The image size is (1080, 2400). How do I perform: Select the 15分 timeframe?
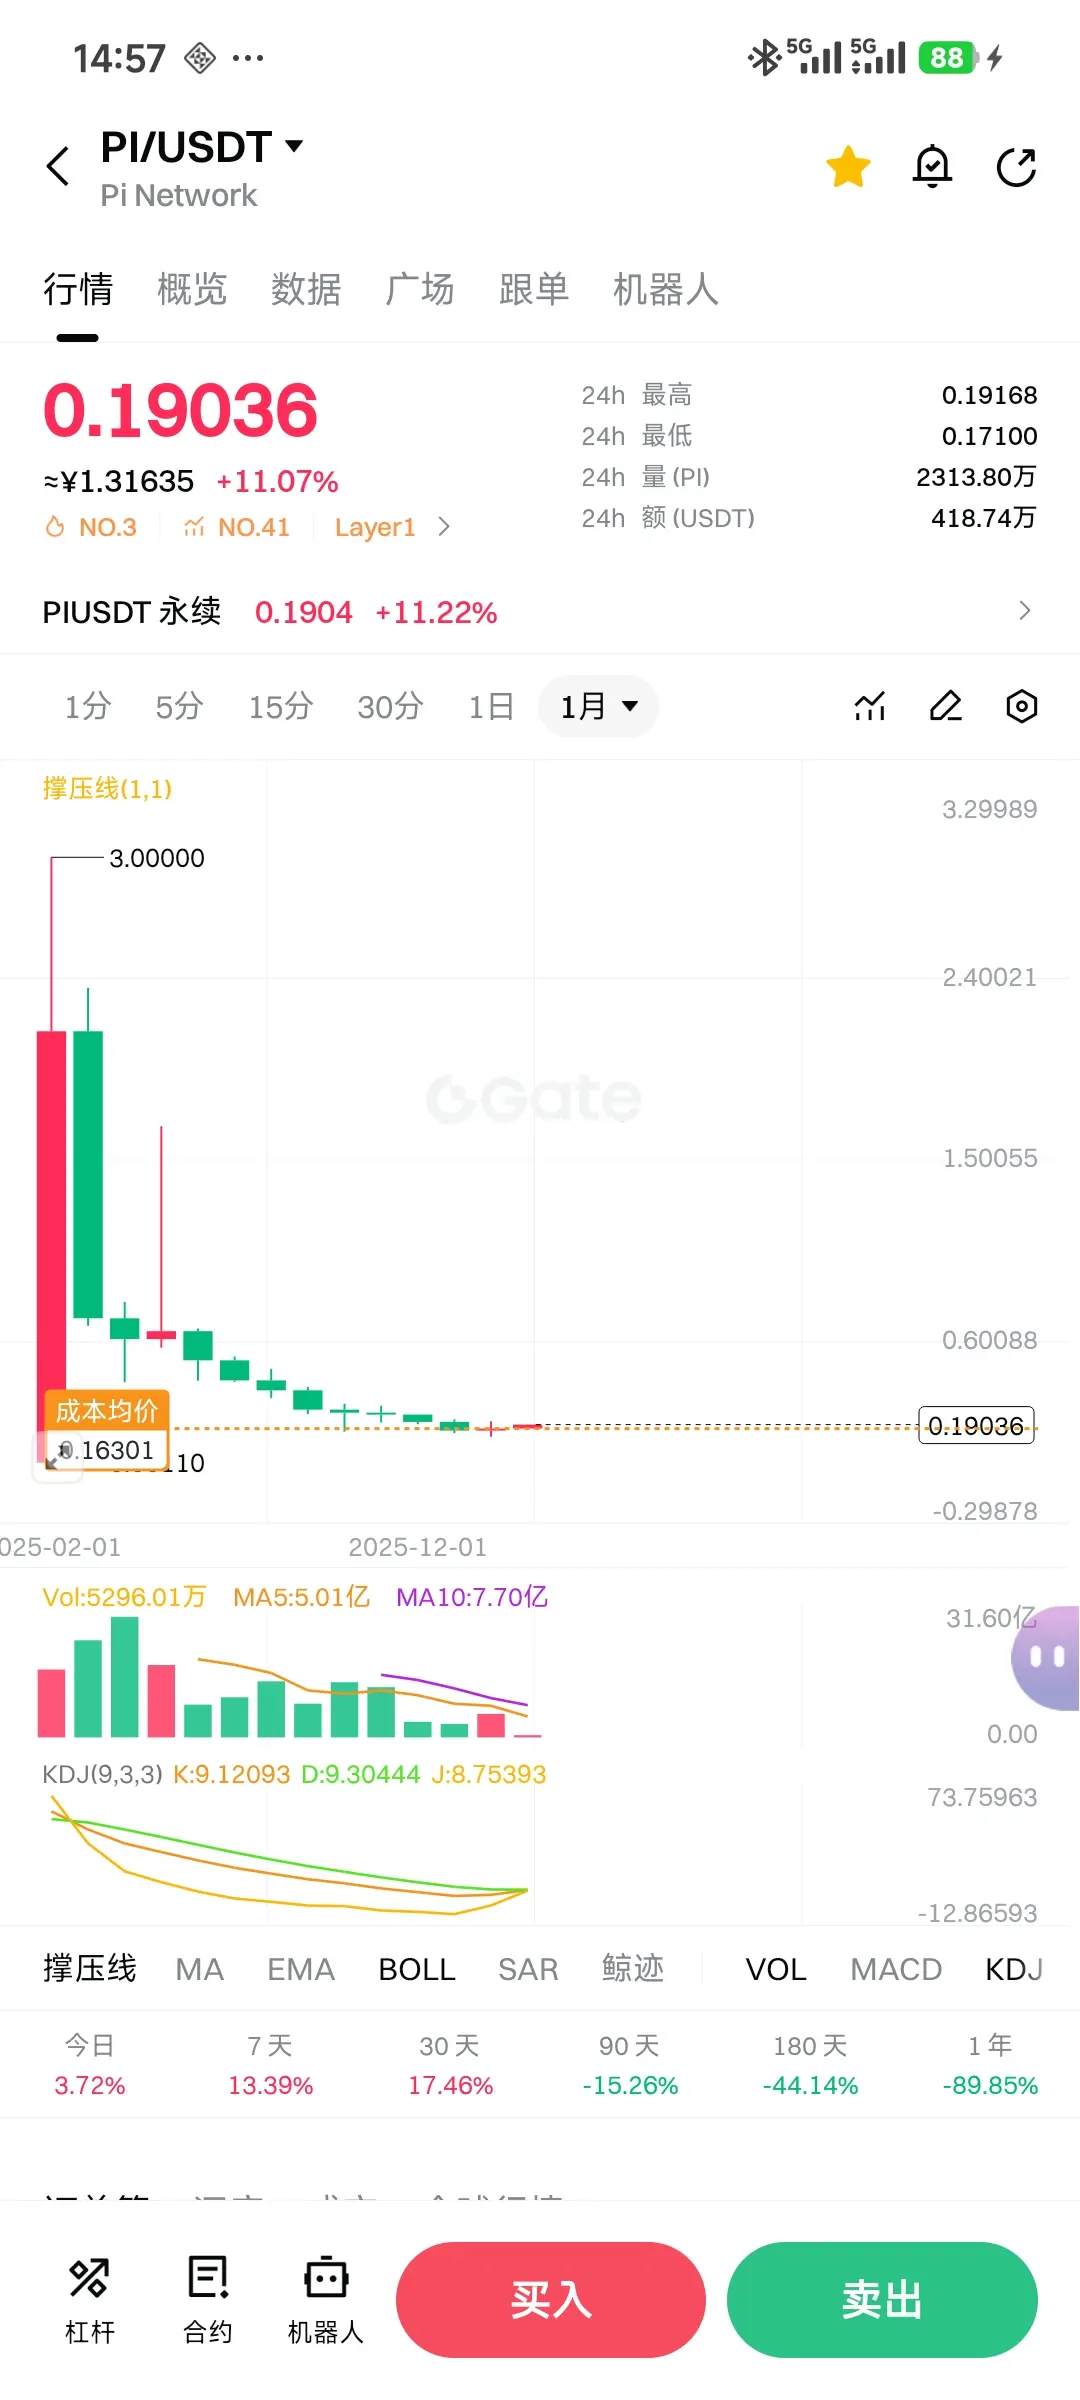point(281,707)
